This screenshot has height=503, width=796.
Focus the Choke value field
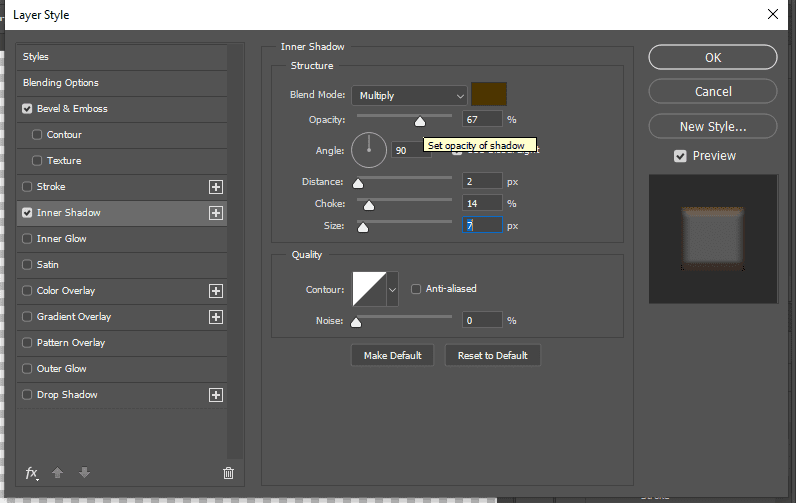pos(482,203)
